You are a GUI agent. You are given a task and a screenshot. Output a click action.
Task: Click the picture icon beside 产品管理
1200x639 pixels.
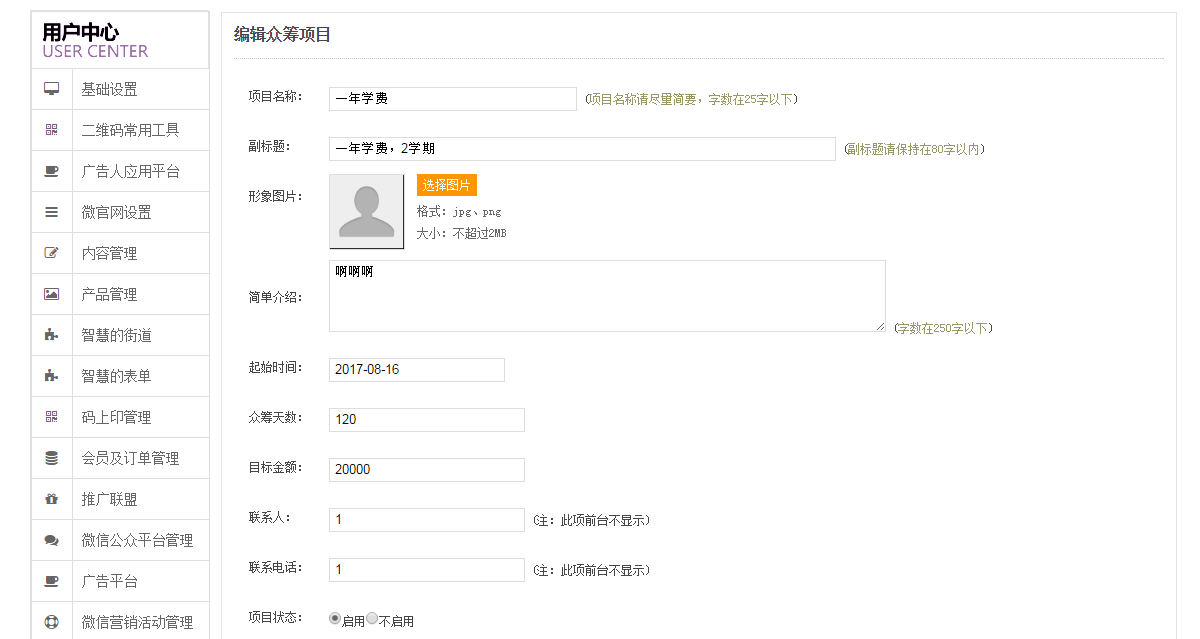[52, 294]
